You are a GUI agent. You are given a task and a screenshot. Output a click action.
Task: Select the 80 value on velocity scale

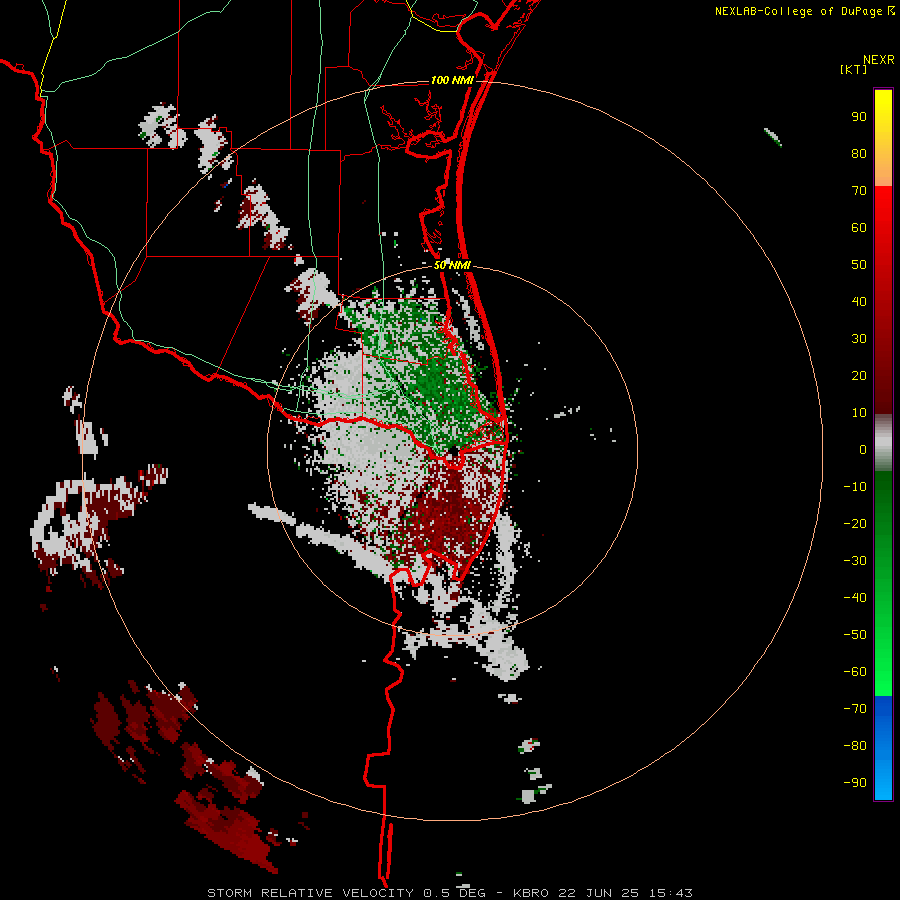coord(859,153)
